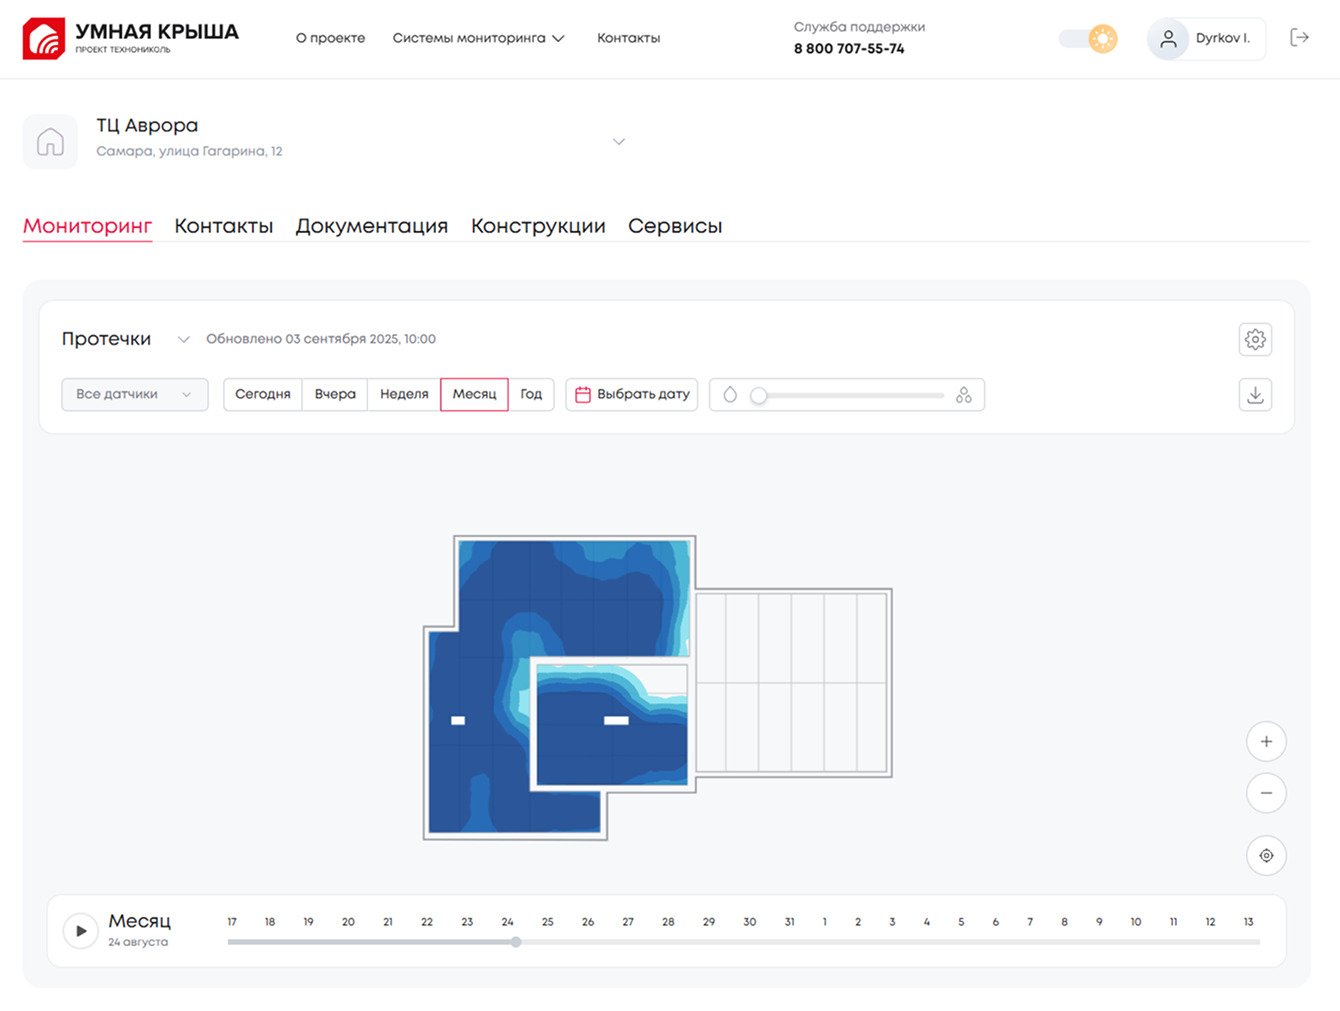Image resolution: width=1340 pixels, height=1011 pixels.
Task: Open the user profile avatar icon
Action: (x=1168, y=39)
